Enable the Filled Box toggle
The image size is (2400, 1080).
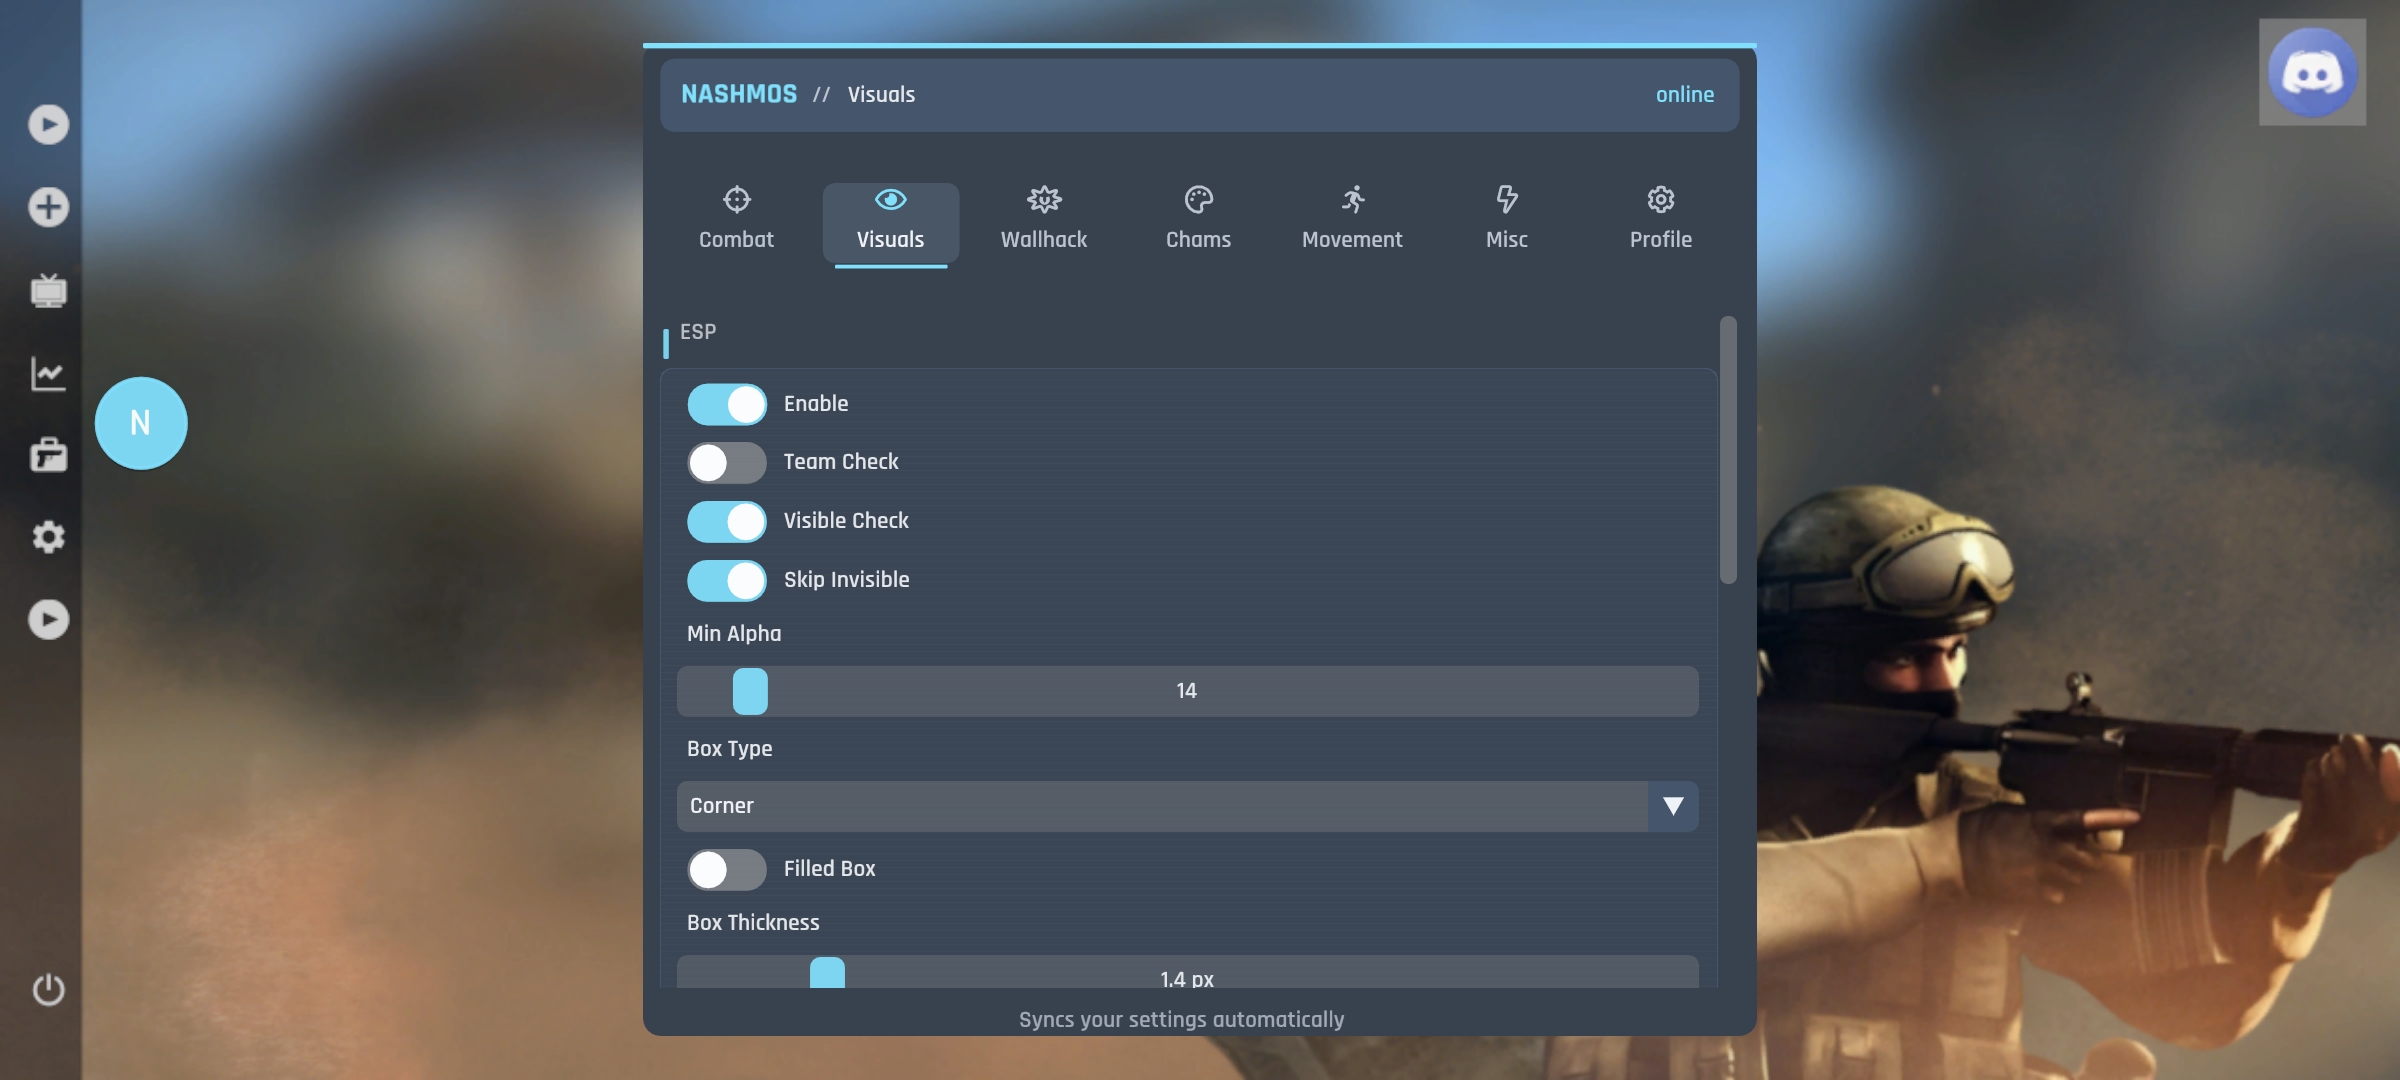pos(727,869)
